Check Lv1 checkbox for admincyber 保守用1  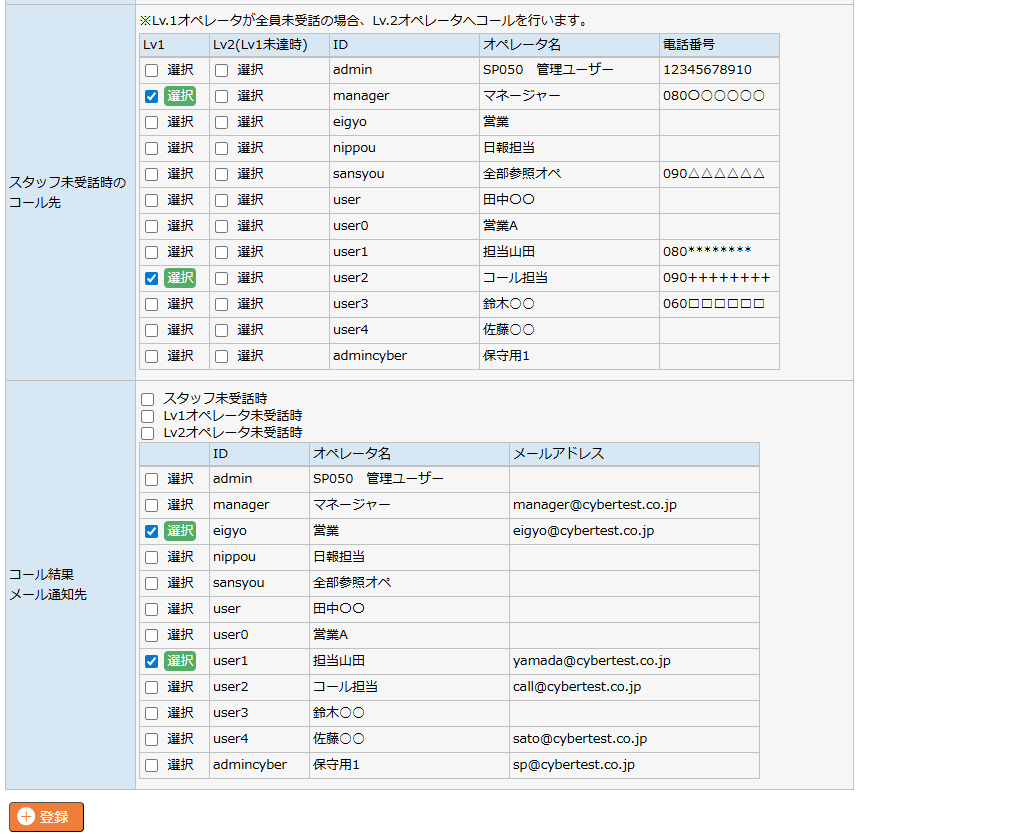(152, 356)
